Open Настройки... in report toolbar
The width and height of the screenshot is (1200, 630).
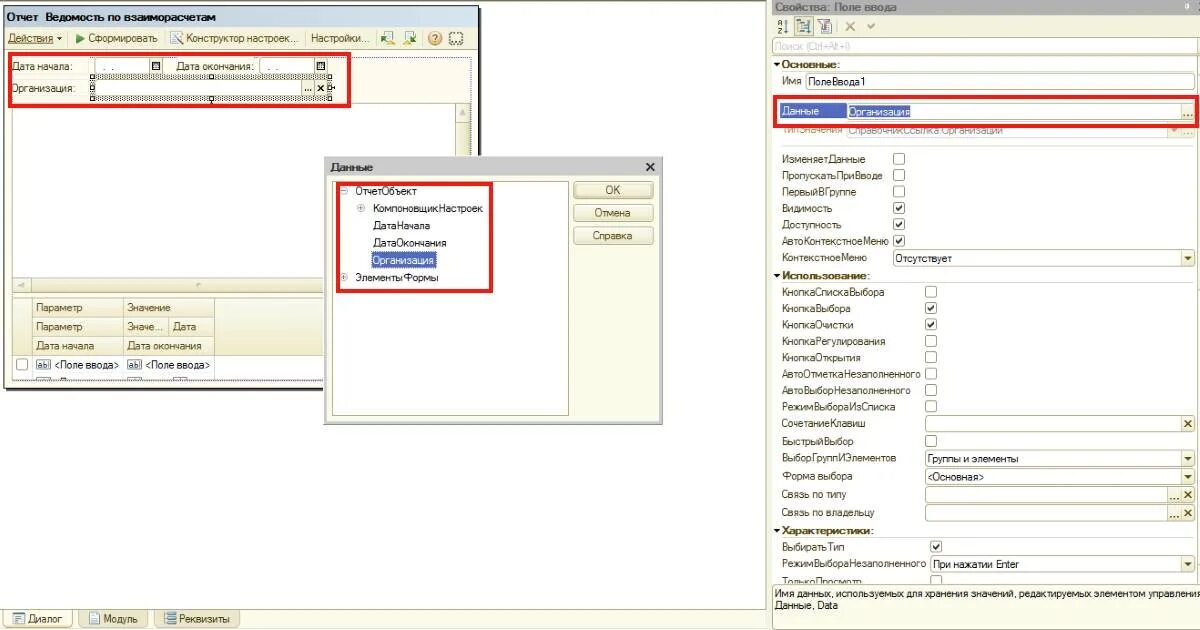[x=339, y=38]
